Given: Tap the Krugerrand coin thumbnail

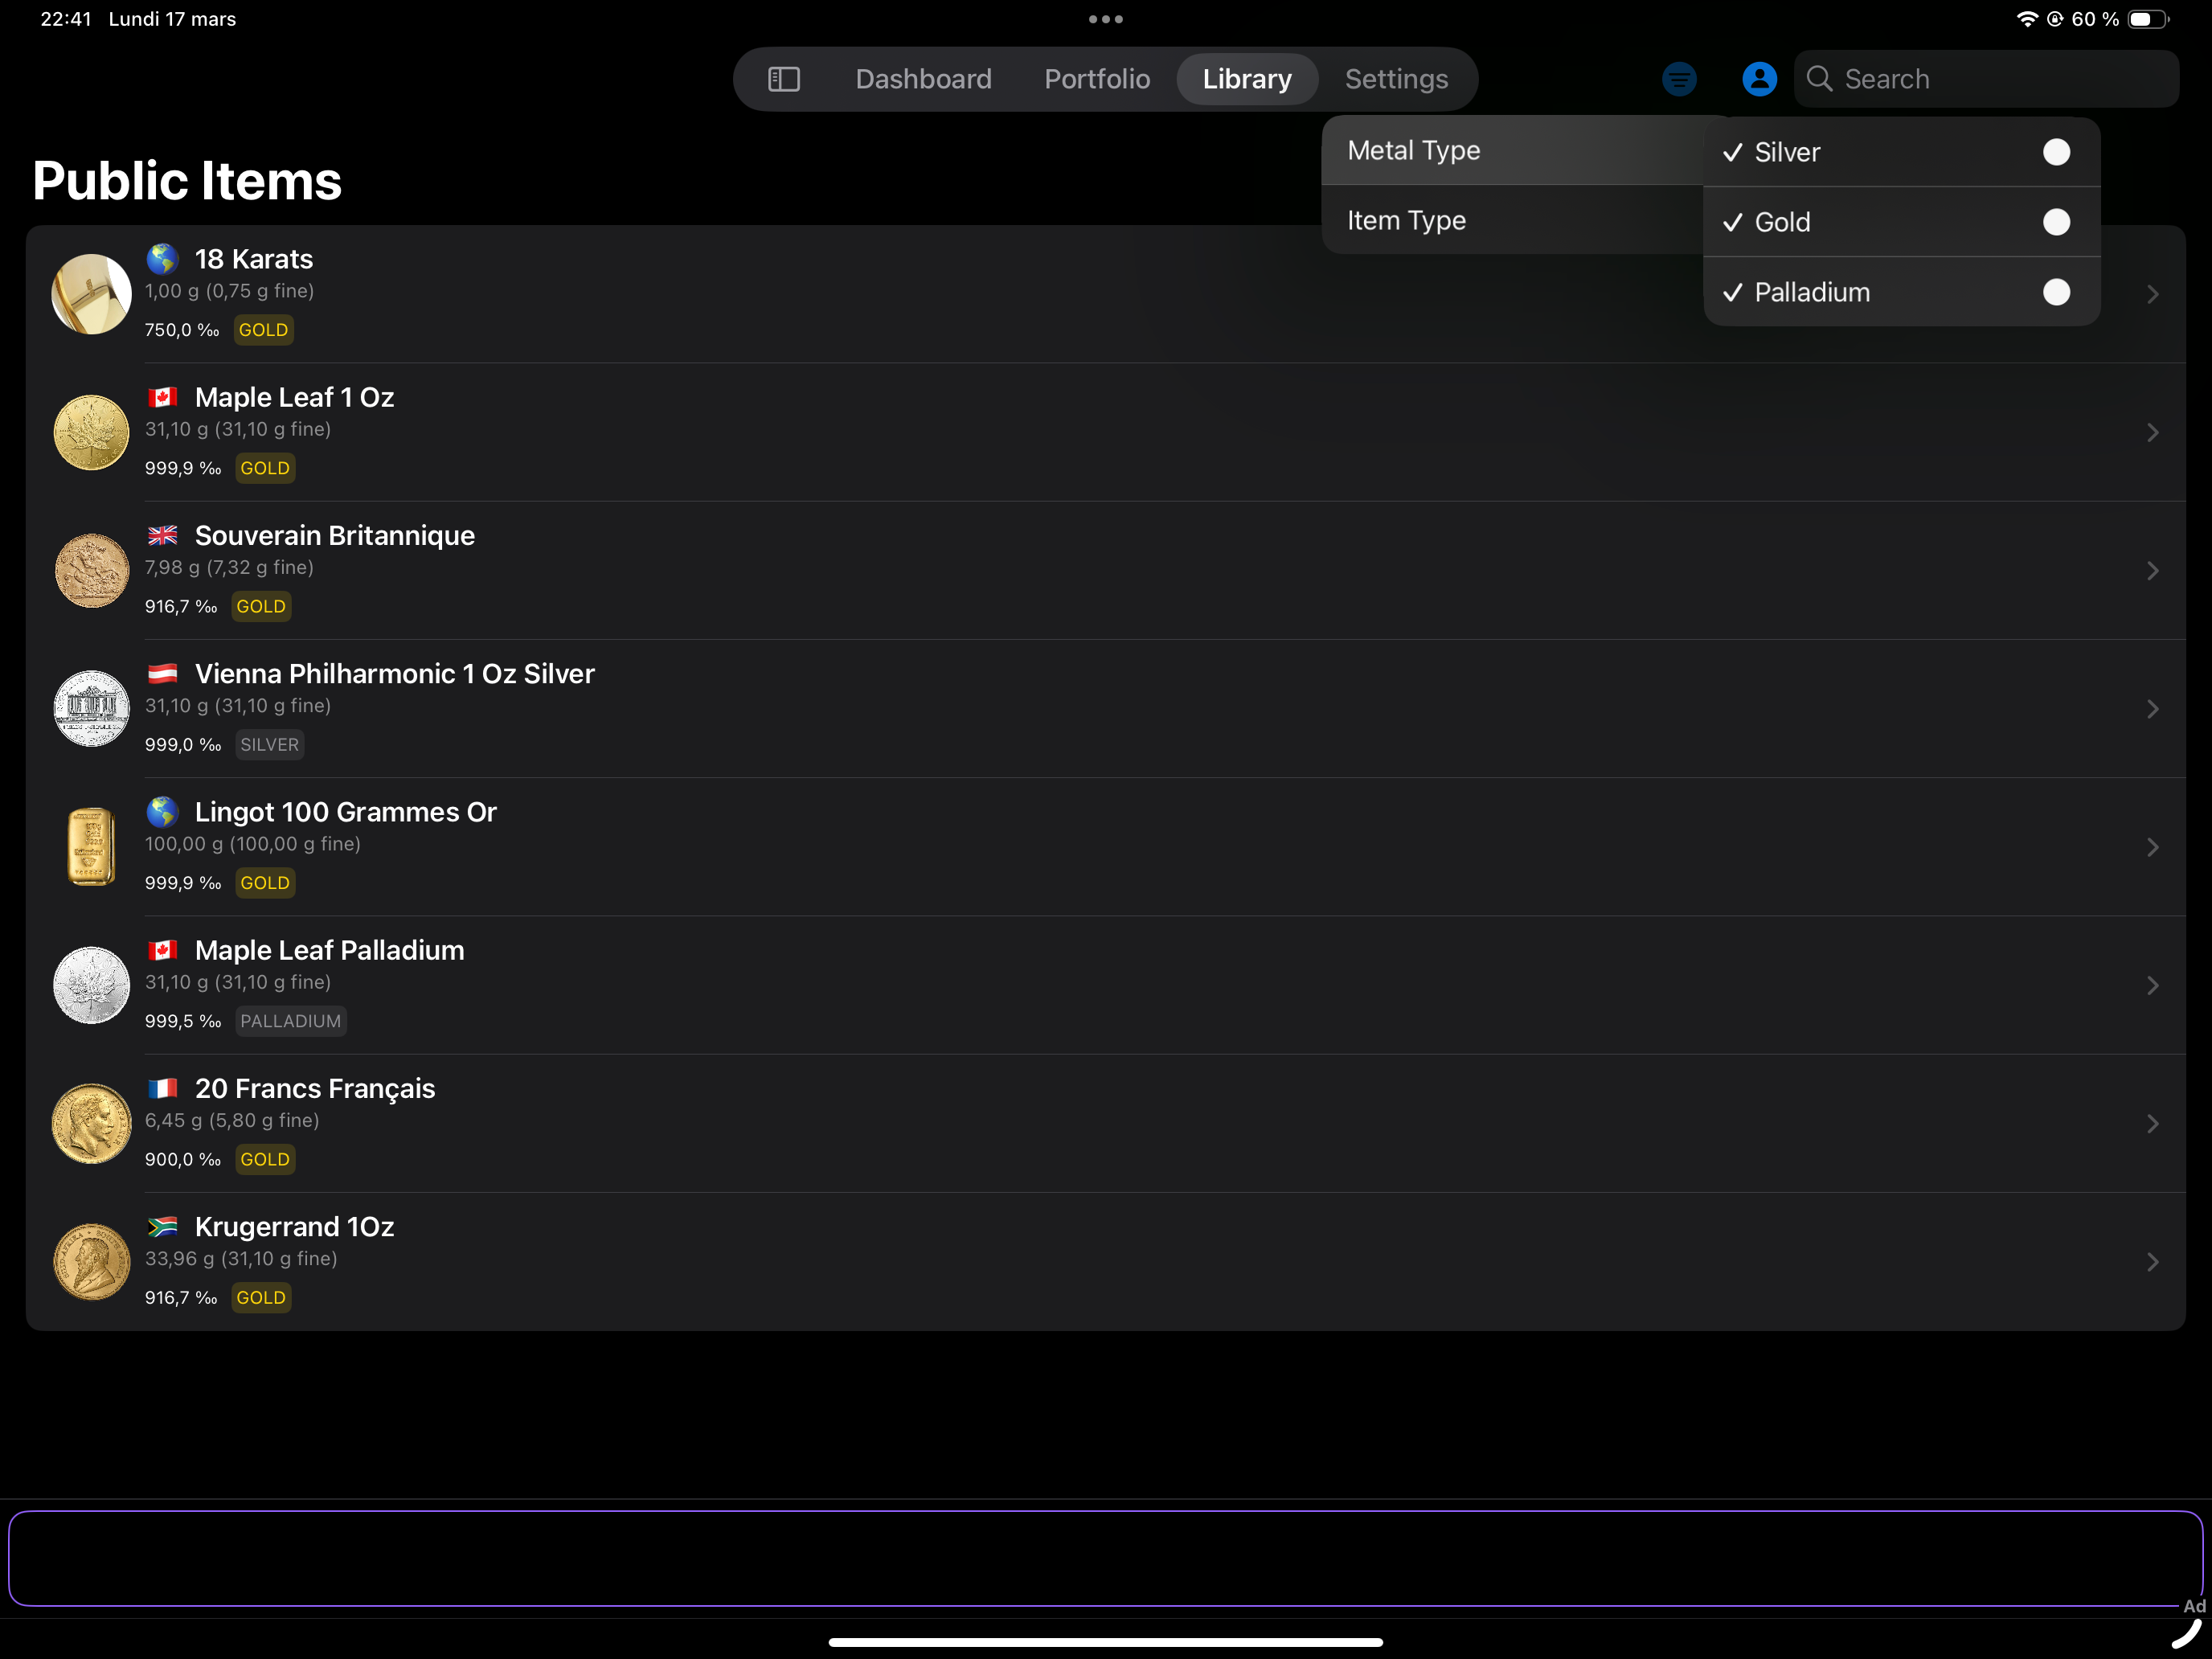Looking at the screenshot, I should click(x=91, y=1262).
